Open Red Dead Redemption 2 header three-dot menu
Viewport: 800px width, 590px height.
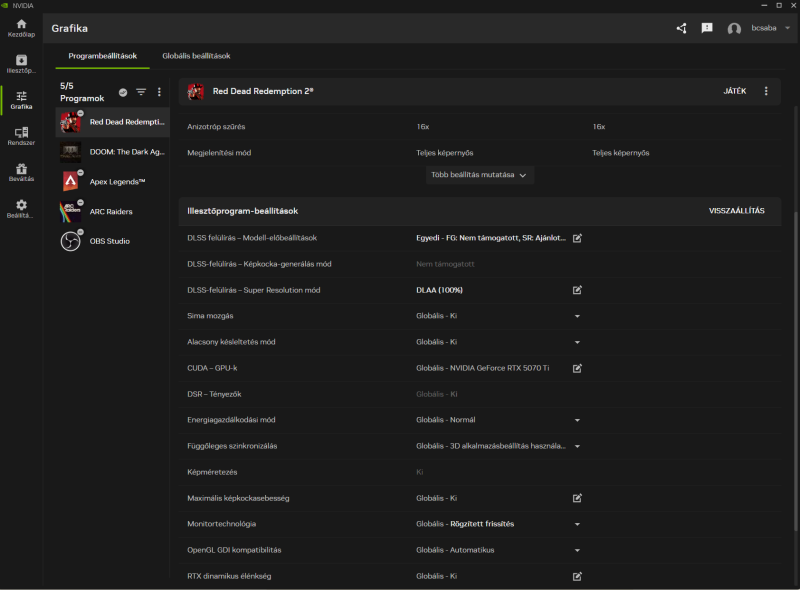(766, 91)
